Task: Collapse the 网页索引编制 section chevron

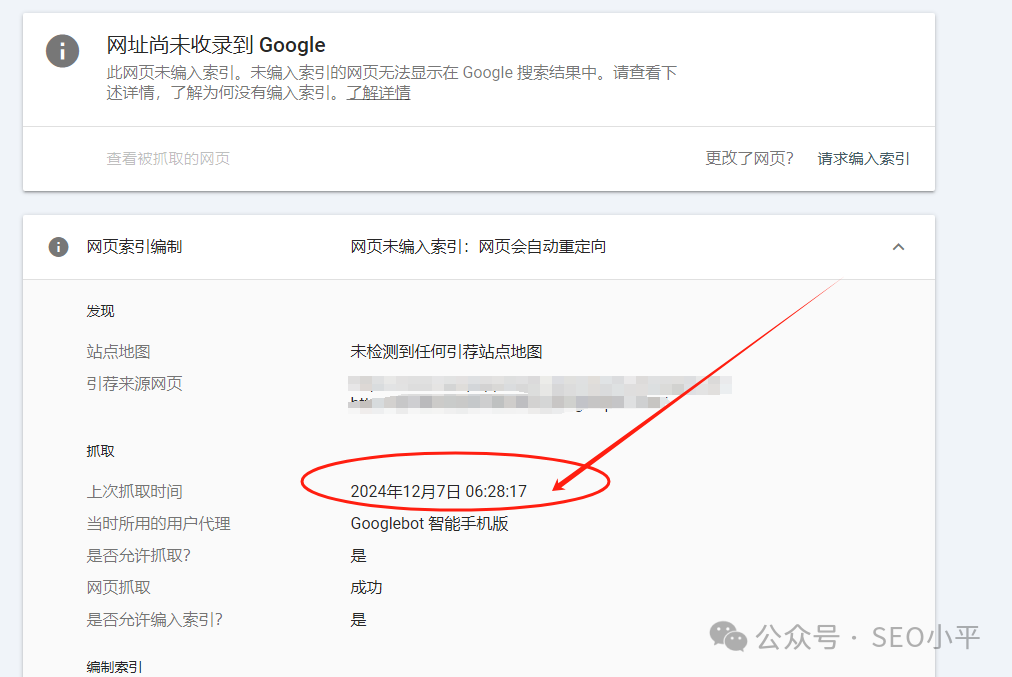Action: tap(898, 247)
